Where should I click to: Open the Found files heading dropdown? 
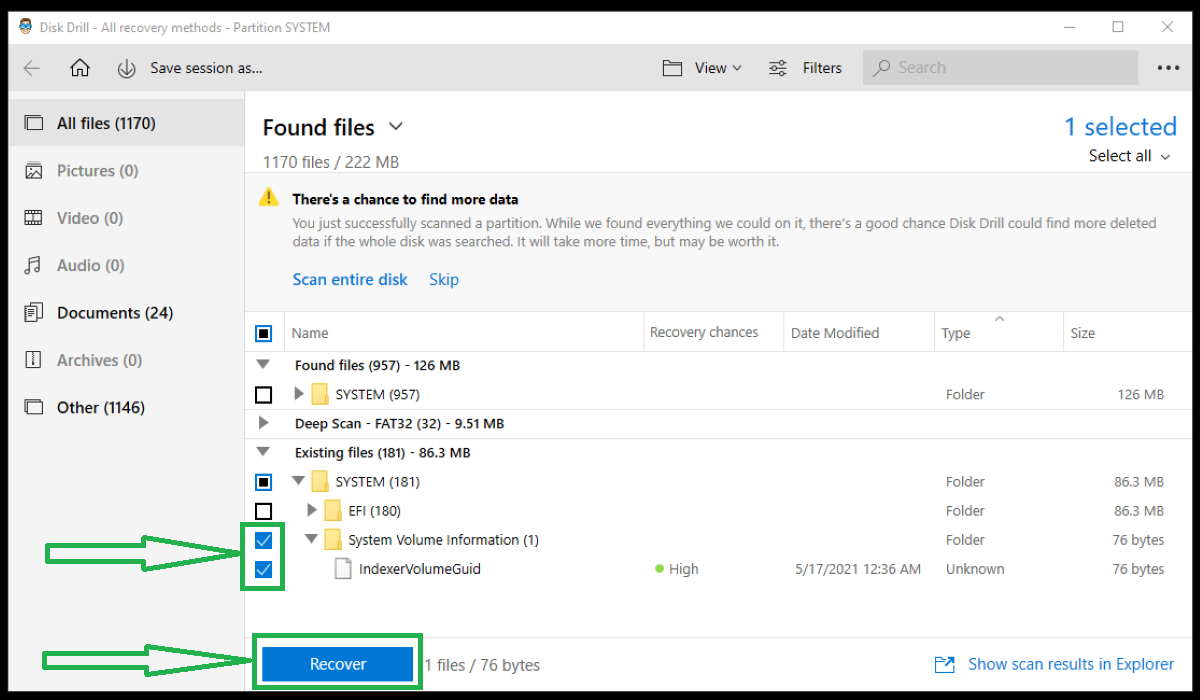(396, 126)
